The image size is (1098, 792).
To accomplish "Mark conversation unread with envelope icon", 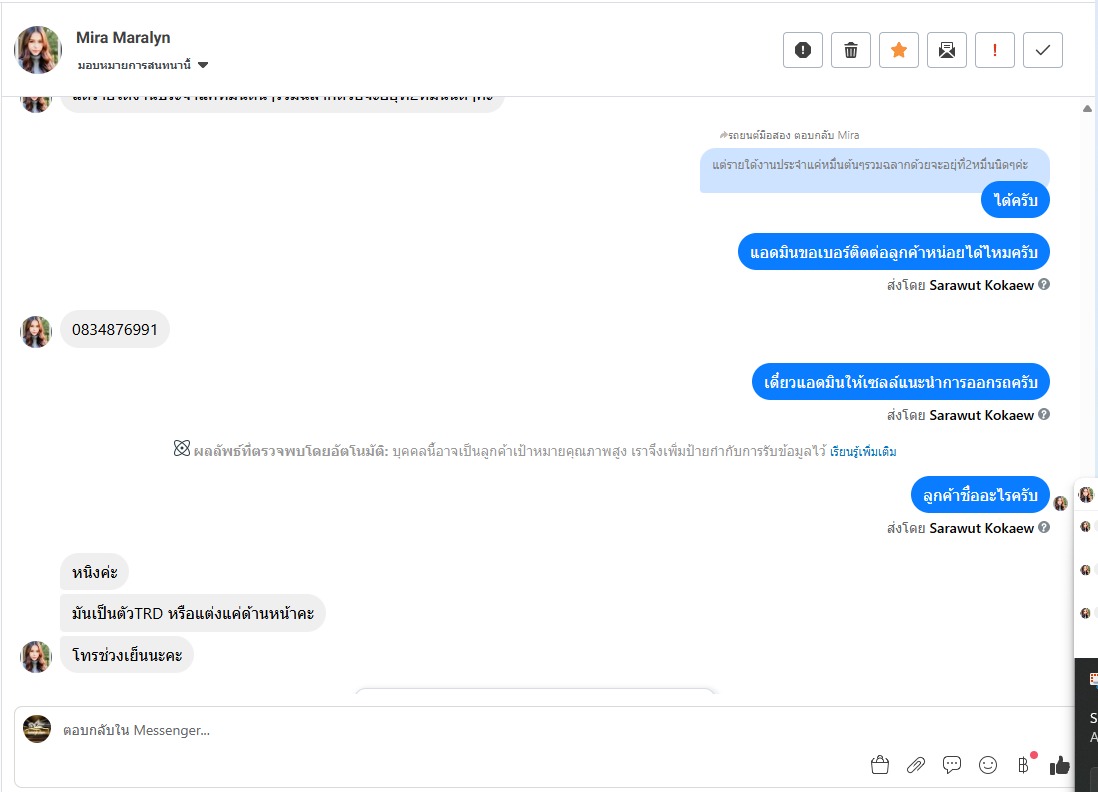I will coord(947,50).
